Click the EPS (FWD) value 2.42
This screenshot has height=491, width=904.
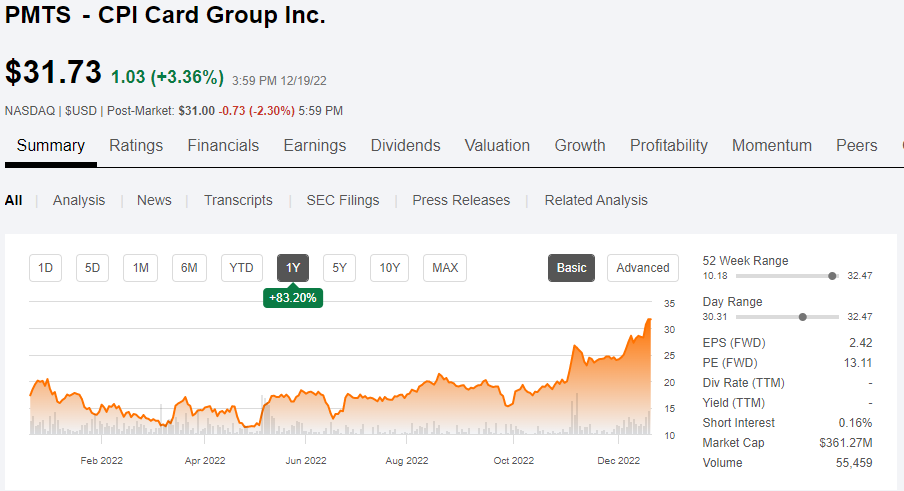(x=861, y=343)
